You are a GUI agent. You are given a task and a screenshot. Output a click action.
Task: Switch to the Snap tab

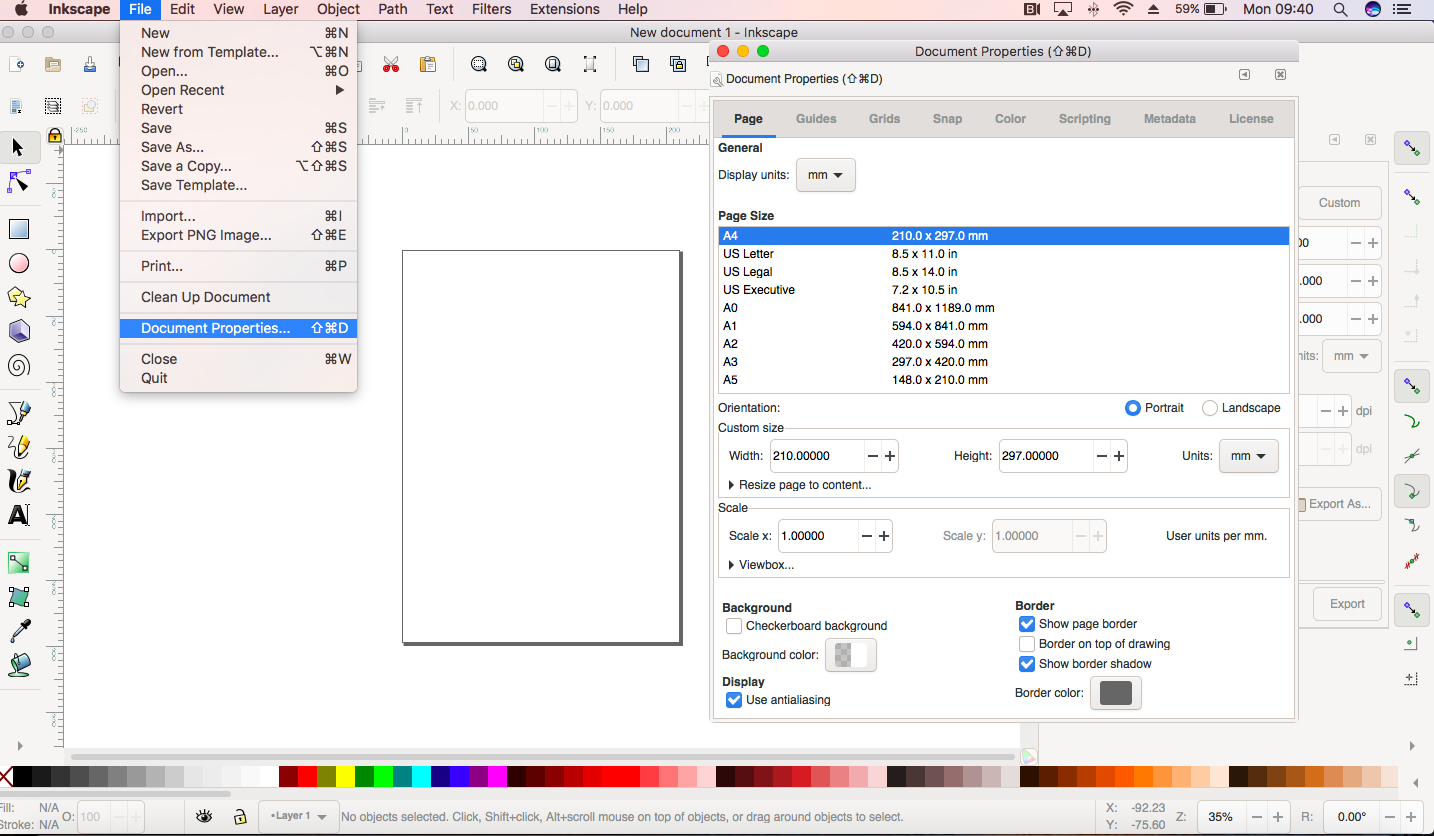tap(947, 119)
